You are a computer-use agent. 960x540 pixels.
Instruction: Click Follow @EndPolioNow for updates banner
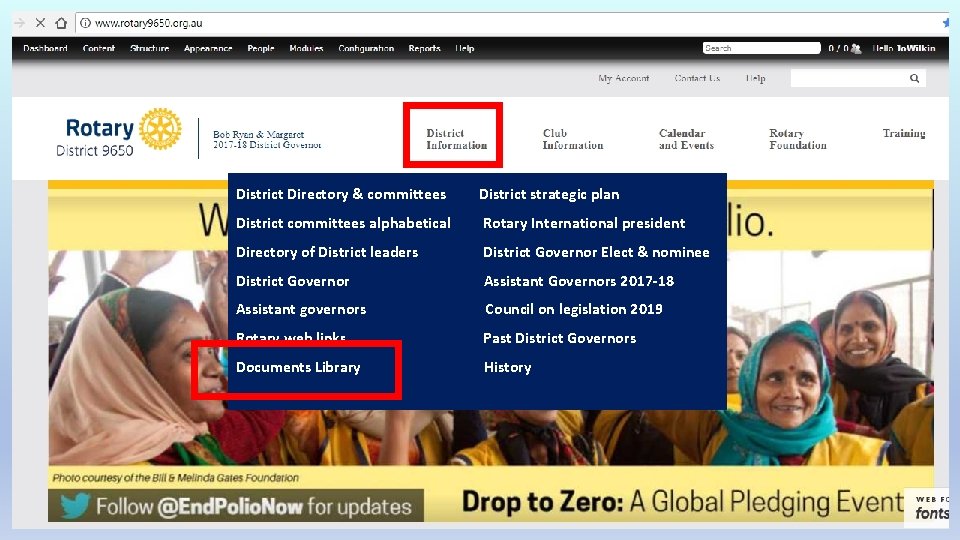click(x=236, y=505)
